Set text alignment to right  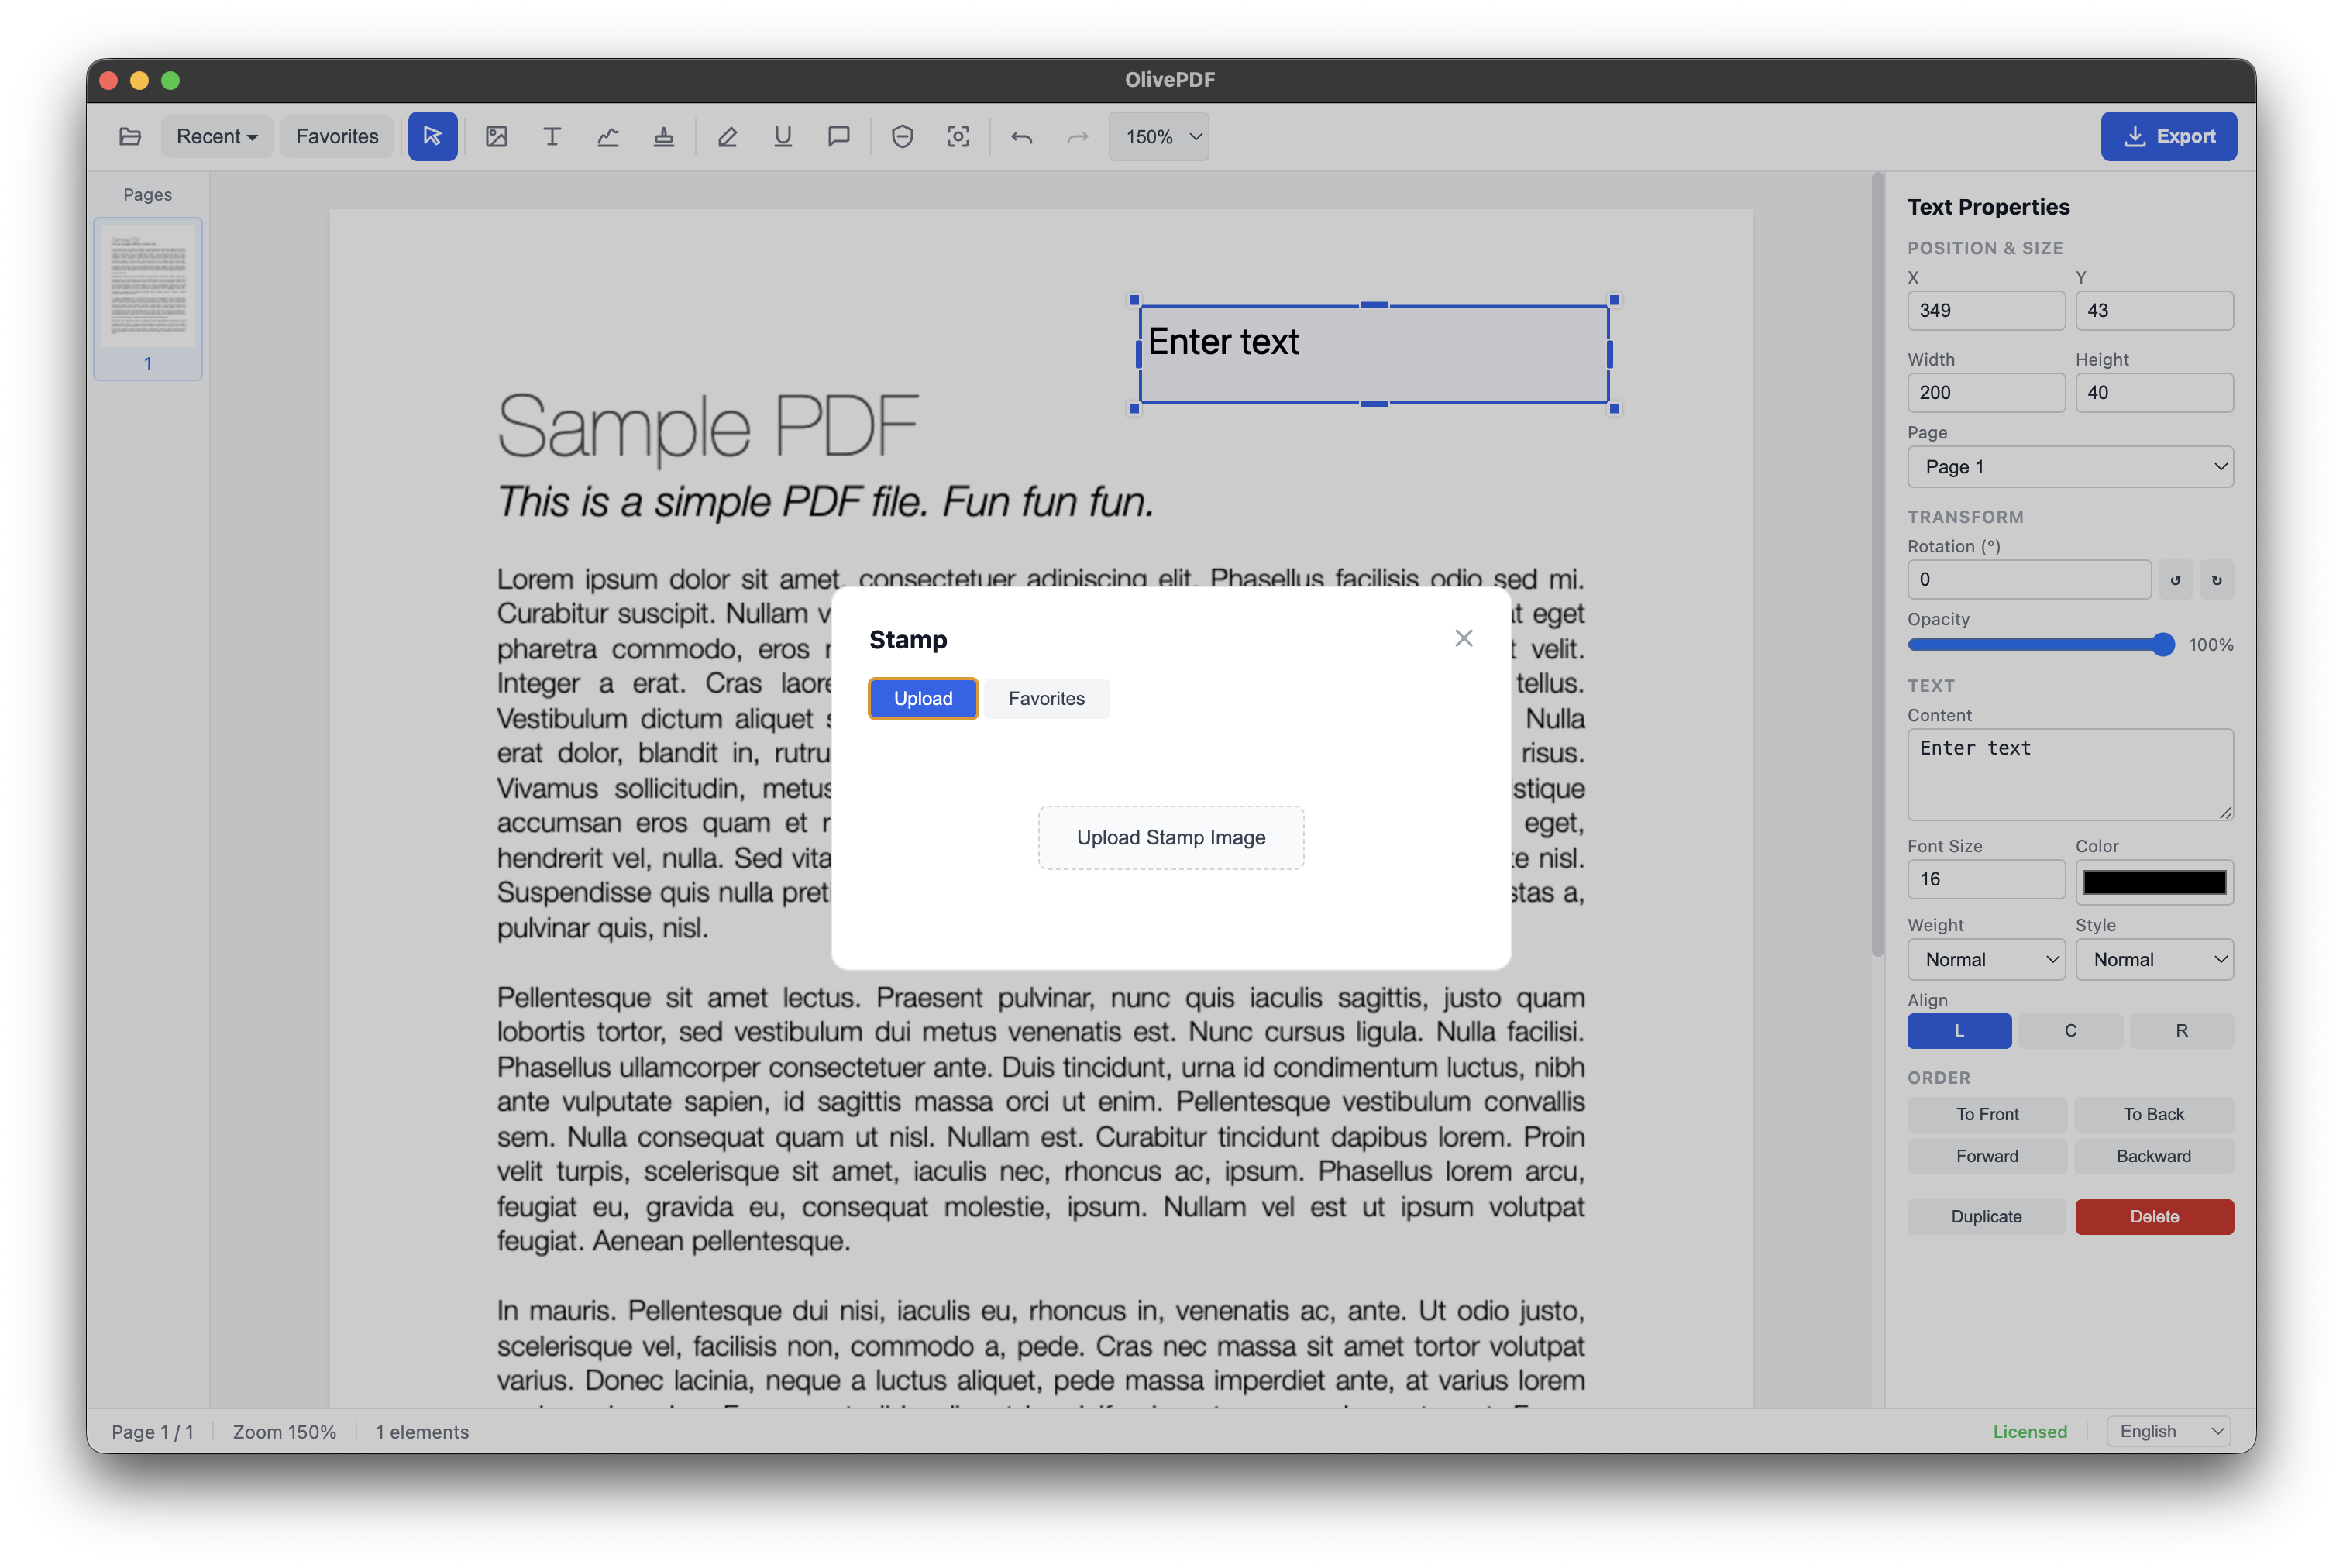point(2181,1031)
